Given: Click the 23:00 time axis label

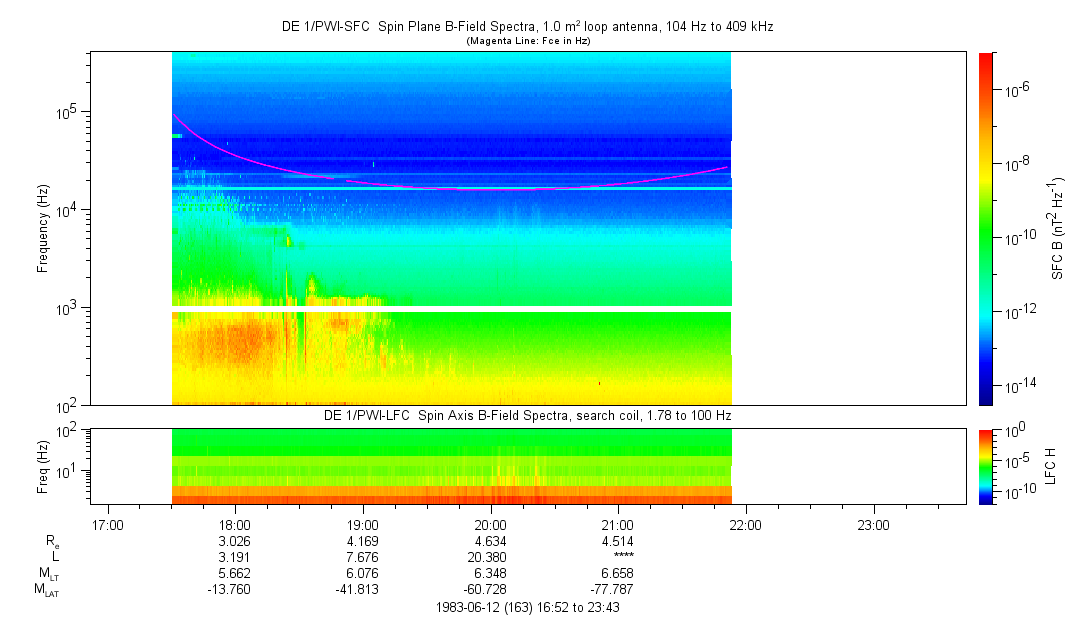Looking at the screenshot, I should 873,524.
